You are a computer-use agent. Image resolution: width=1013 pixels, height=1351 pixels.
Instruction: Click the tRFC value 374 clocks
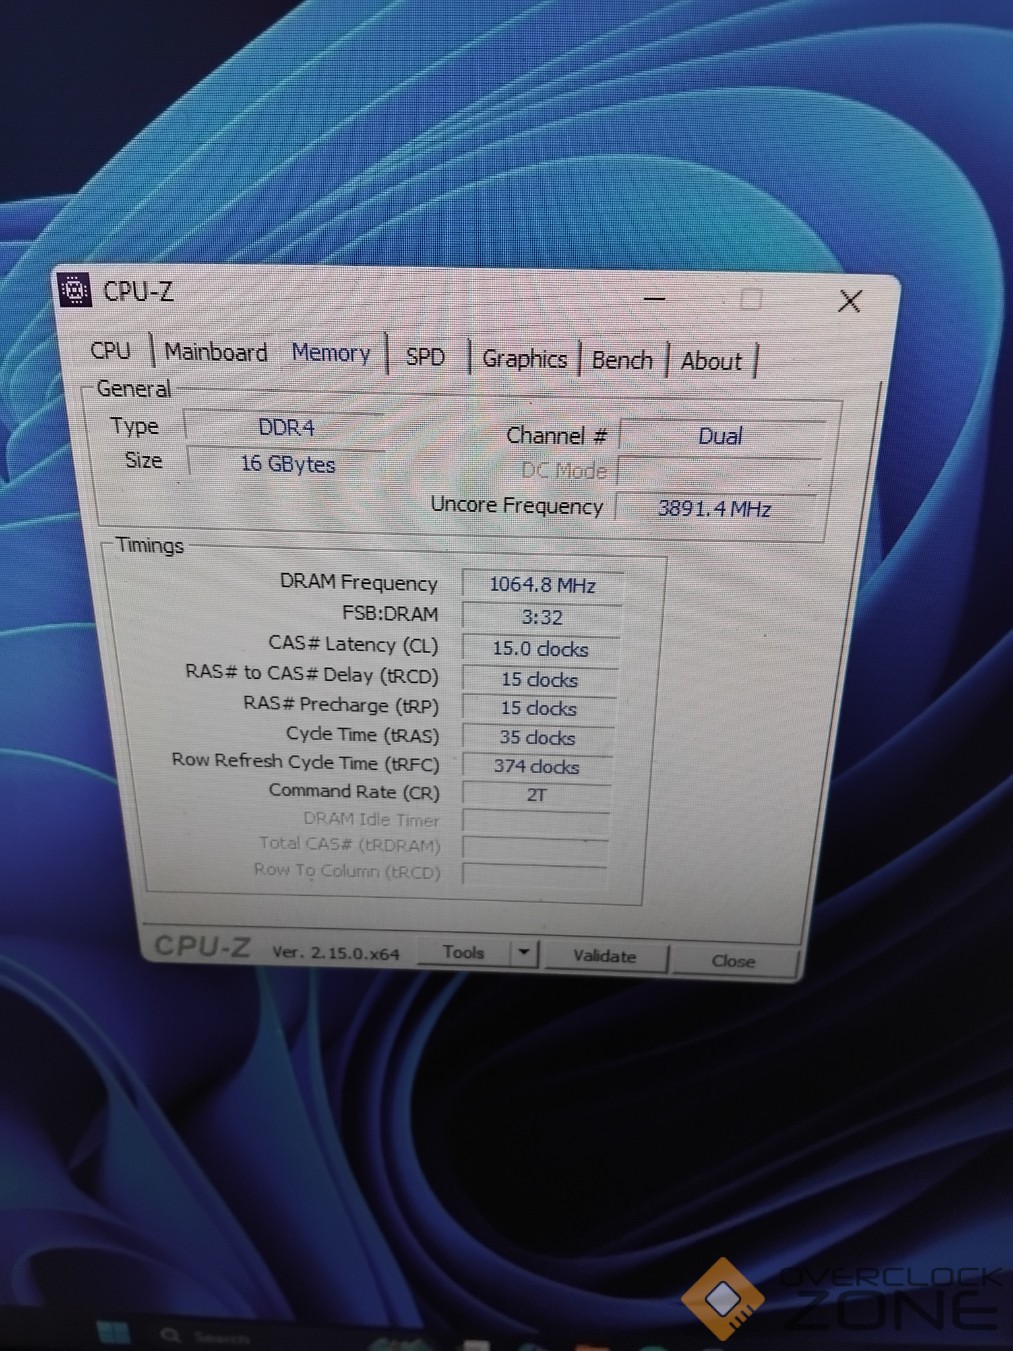pos(537,767)
